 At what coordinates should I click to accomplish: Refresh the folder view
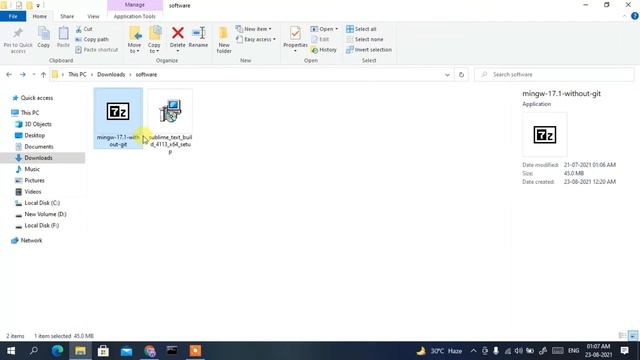461,75
